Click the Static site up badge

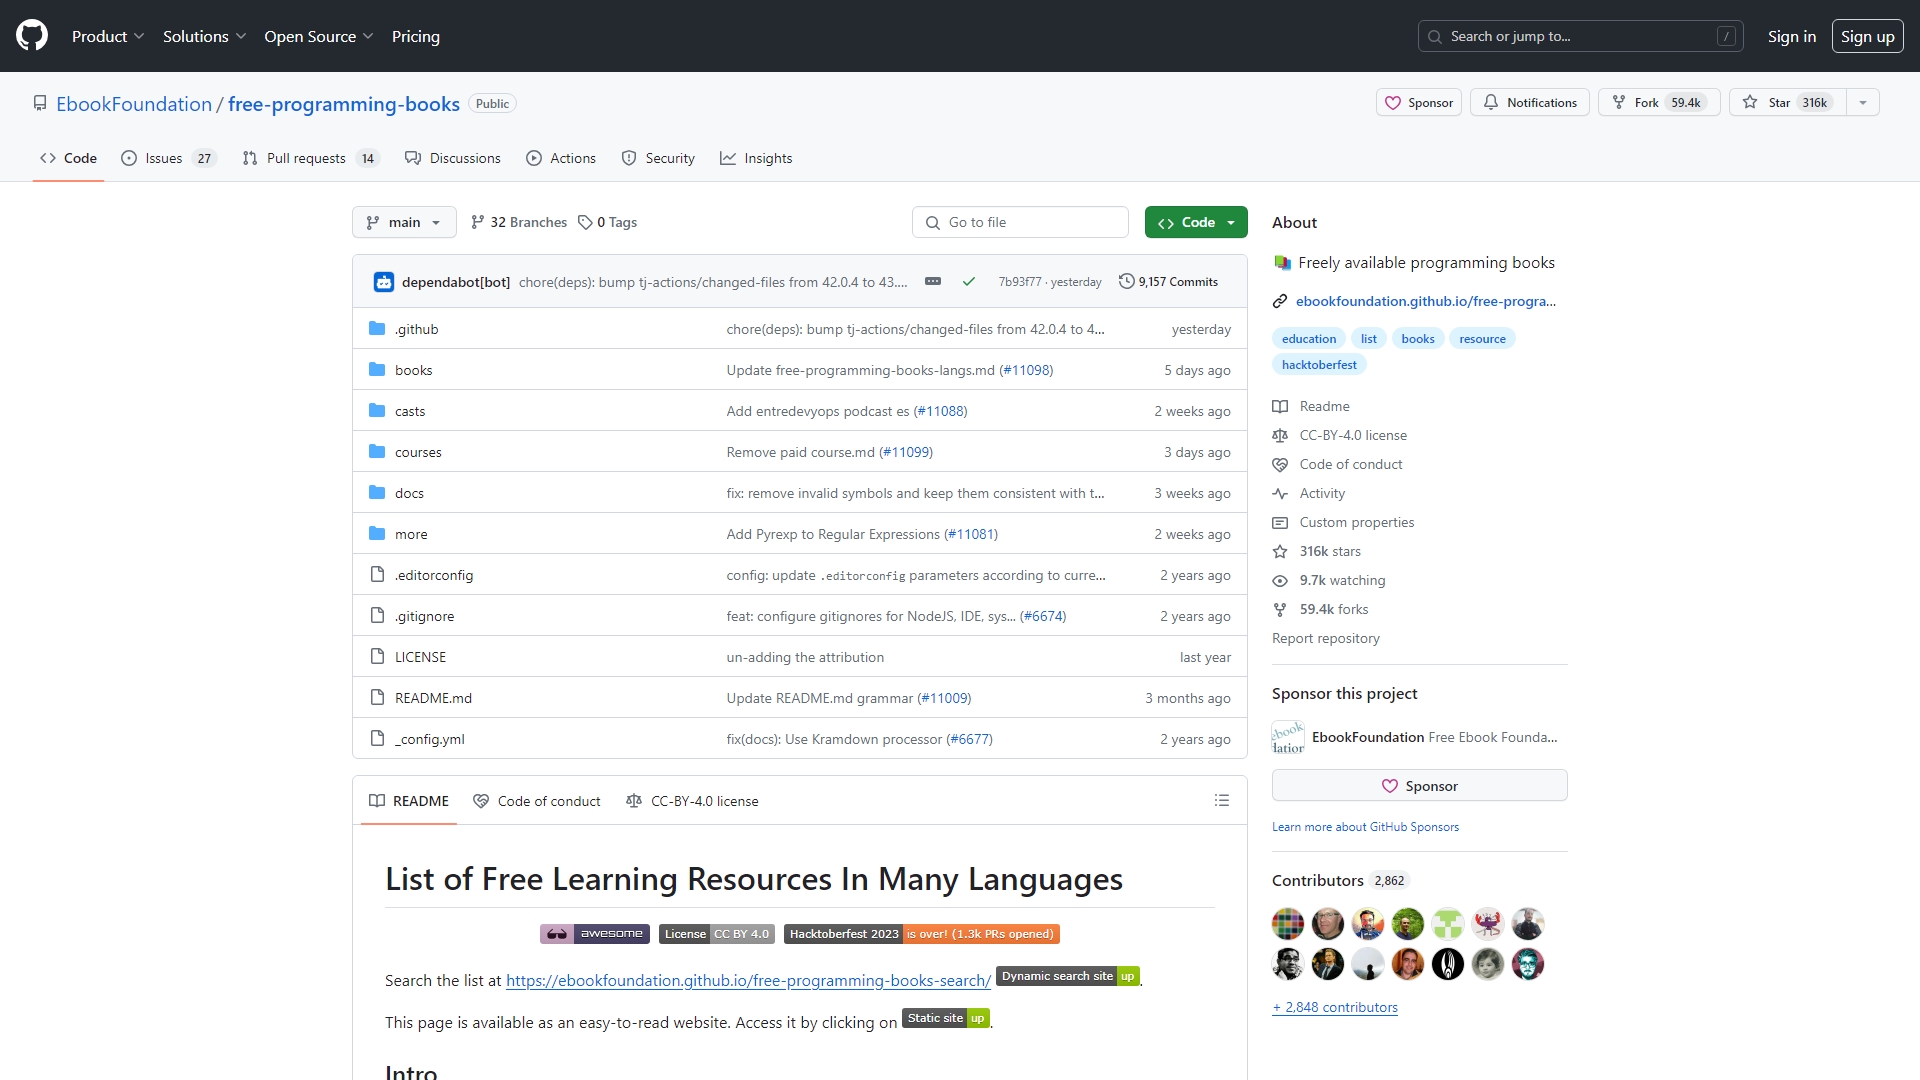pyautogui.click(x=946, y=1018)
